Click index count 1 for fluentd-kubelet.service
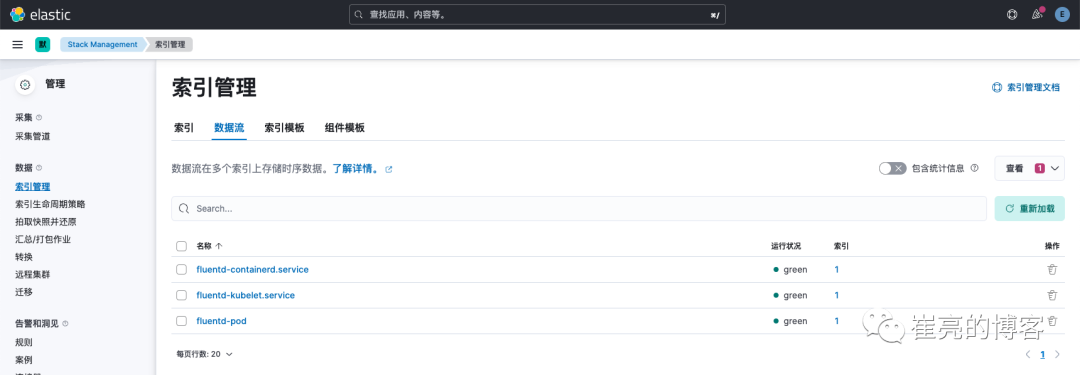Viewport: 1080px width, 375px height. [x=837, y=295]
